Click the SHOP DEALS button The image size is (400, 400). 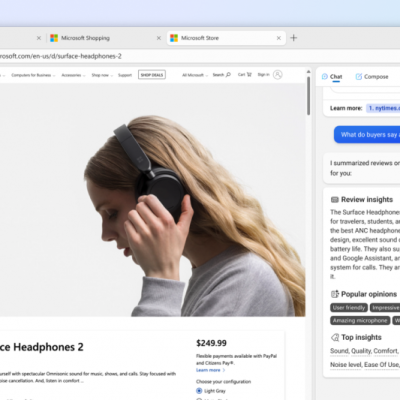coord(152,75)
